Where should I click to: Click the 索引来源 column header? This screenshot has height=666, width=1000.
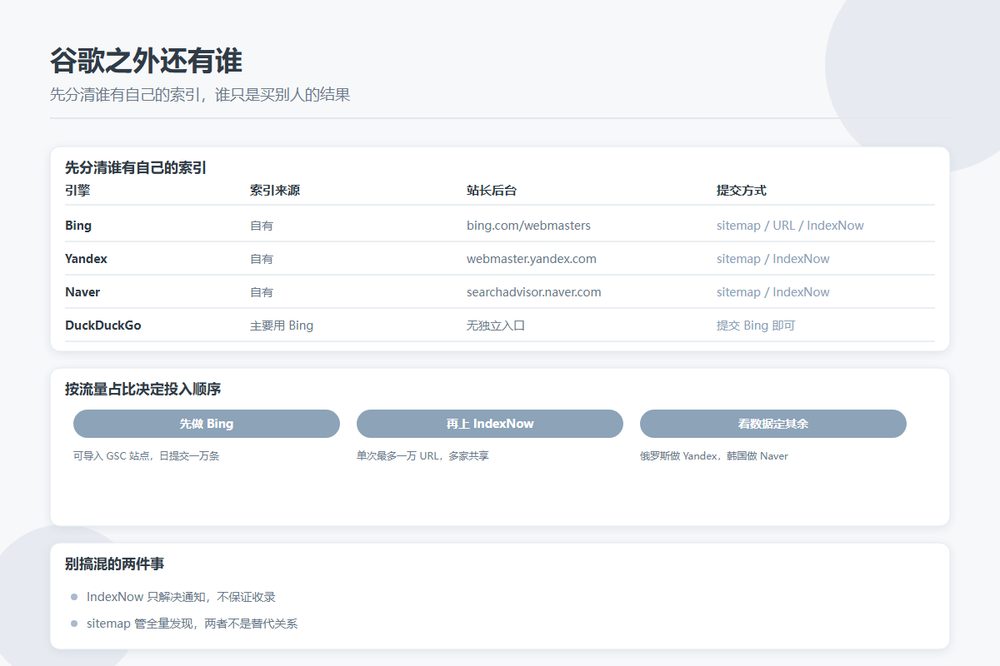coord(275,190)
